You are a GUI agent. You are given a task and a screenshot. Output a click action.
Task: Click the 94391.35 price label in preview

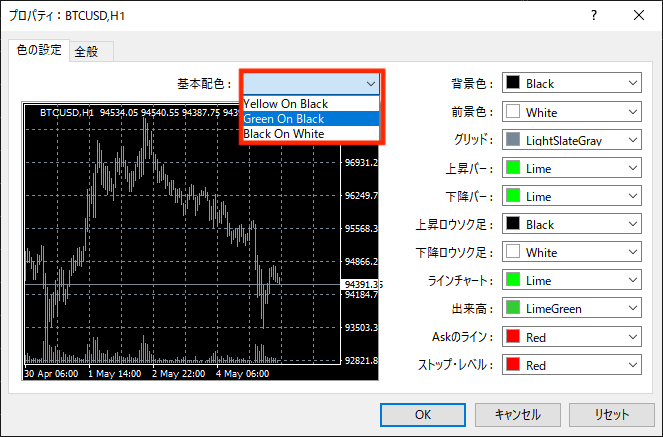click(364, 284)
